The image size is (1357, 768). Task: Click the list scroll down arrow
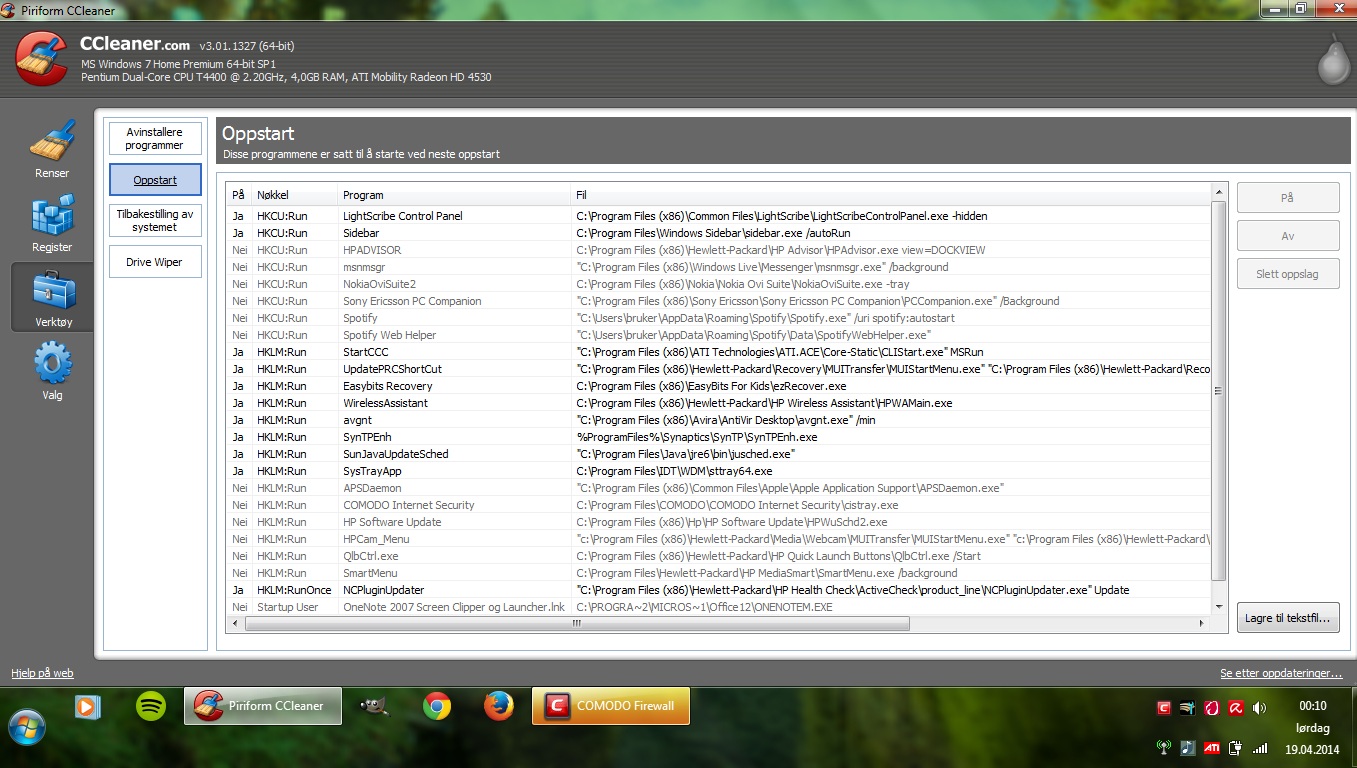1219,606
